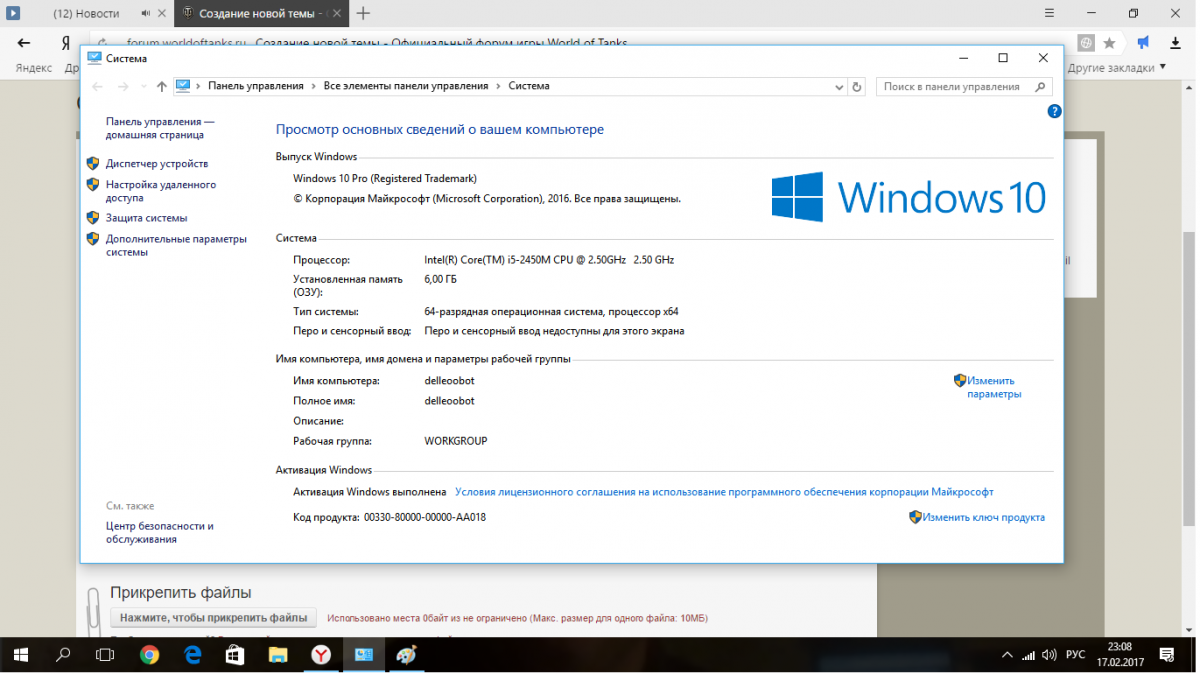Mute audio on the Новости tab speaker icon
This screenshot has height=674, width=1200.
coord(147,13)
